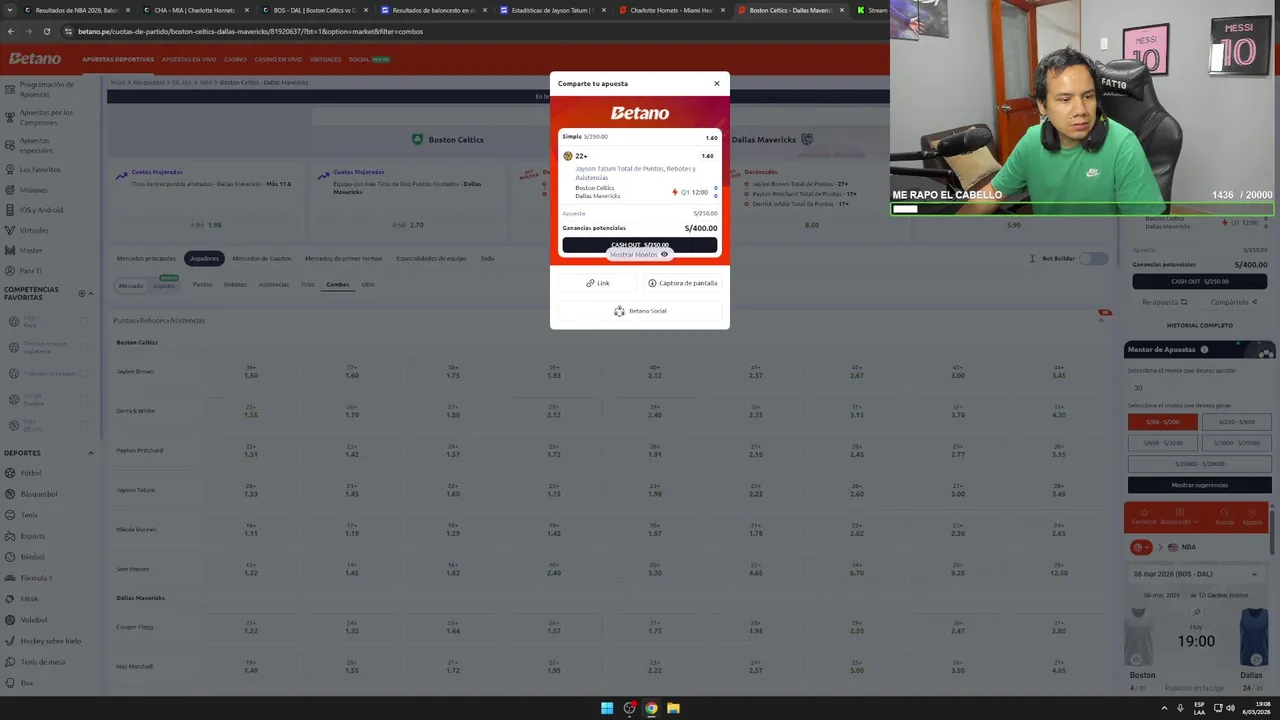Click Básquetbol sport icon

[10, 494]
